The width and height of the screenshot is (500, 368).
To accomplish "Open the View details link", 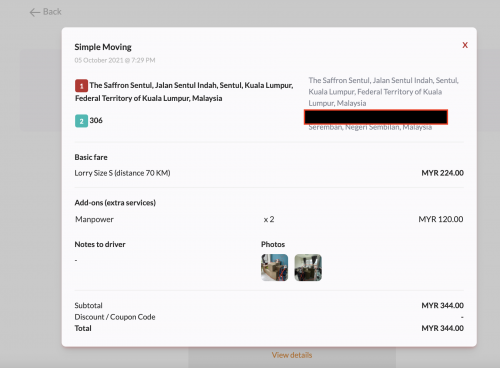I will (292, 355).
